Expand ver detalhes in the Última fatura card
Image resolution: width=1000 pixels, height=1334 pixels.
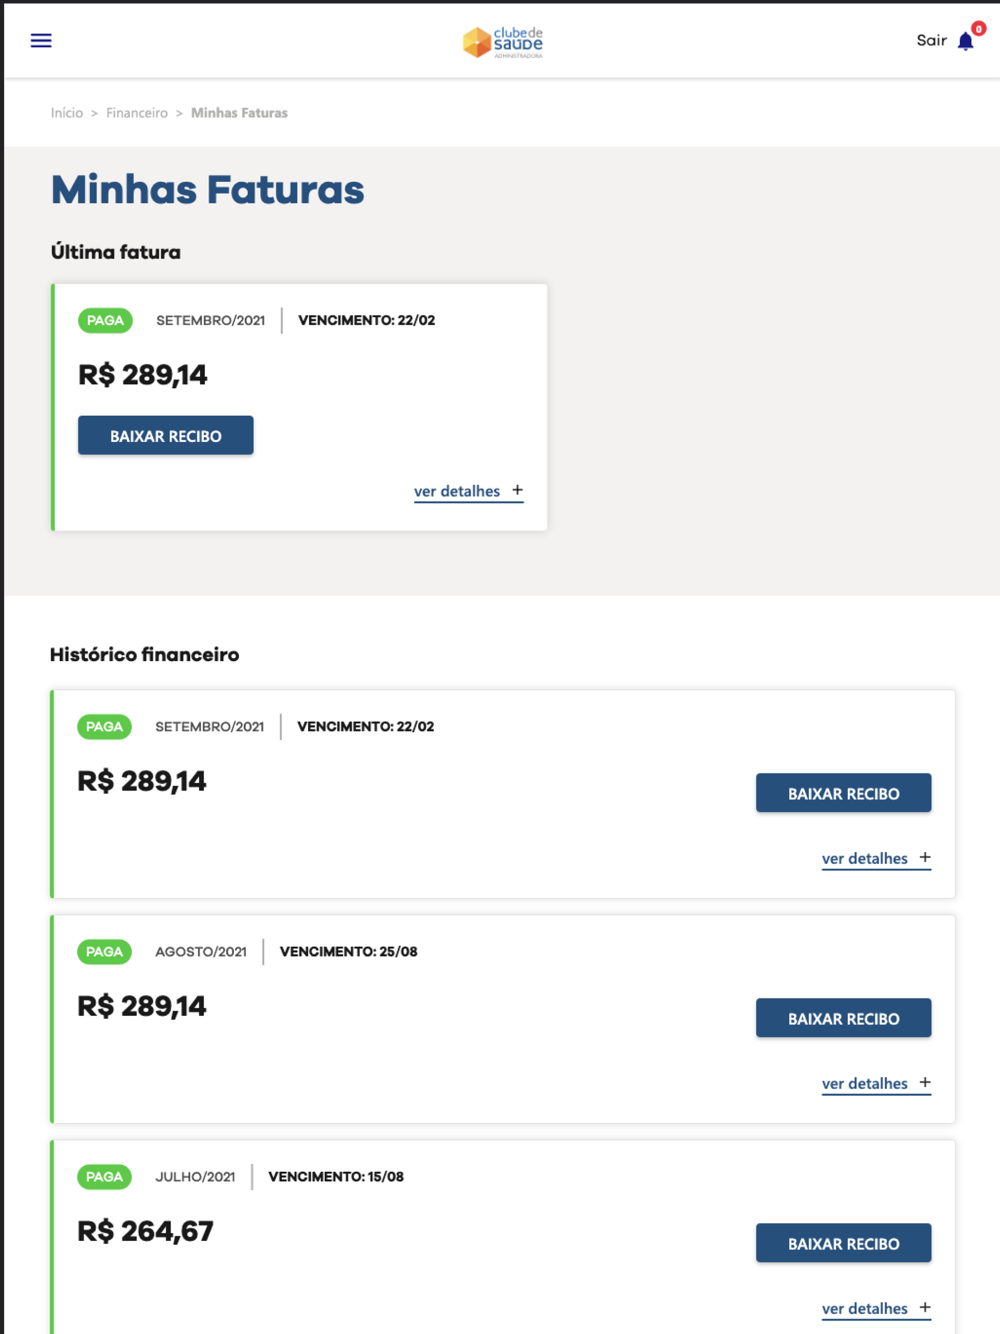(468, 491)
